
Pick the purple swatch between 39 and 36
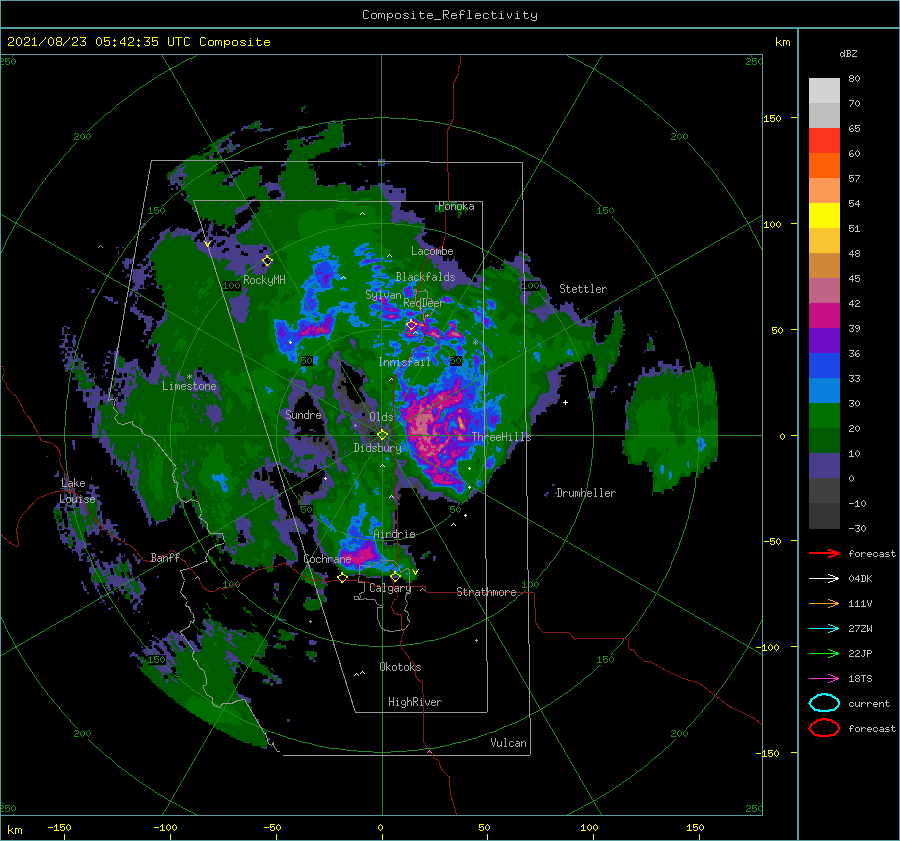[x=824, y=340]
